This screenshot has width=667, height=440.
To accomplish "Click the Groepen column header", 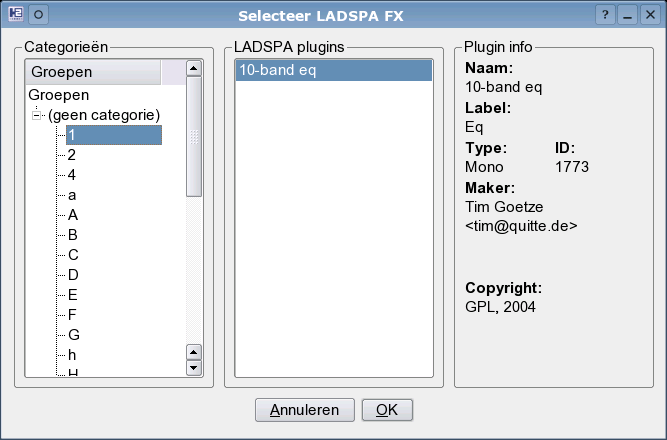I will point(93,72).
